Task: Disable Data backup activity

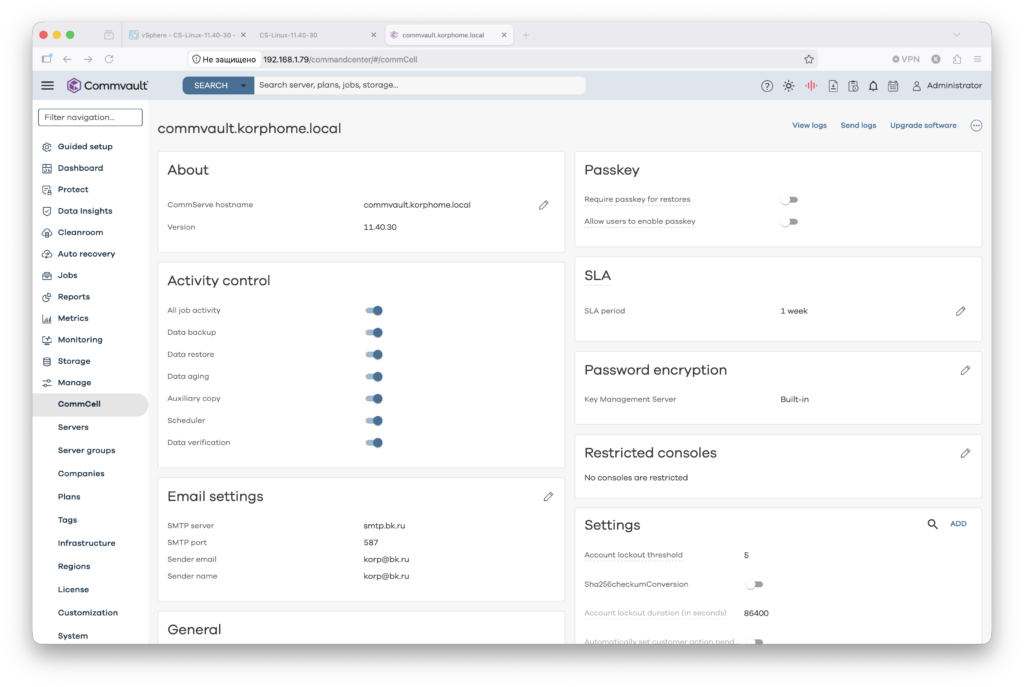Action: (374, 333)
